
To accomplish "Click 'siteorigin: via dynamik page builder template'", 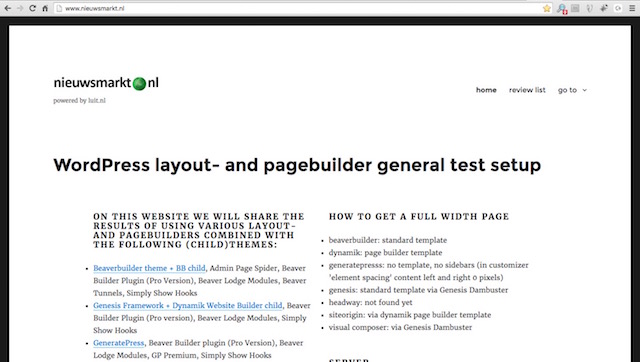I will pyautogui.click(x=410, y=315).
